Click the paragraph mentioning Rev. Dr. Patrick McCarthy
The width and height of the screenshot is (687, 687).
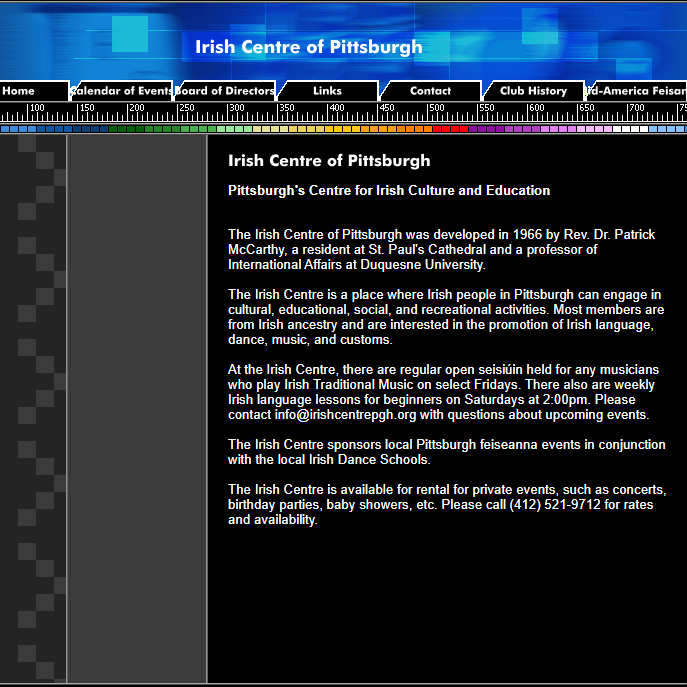pos(441,249)
